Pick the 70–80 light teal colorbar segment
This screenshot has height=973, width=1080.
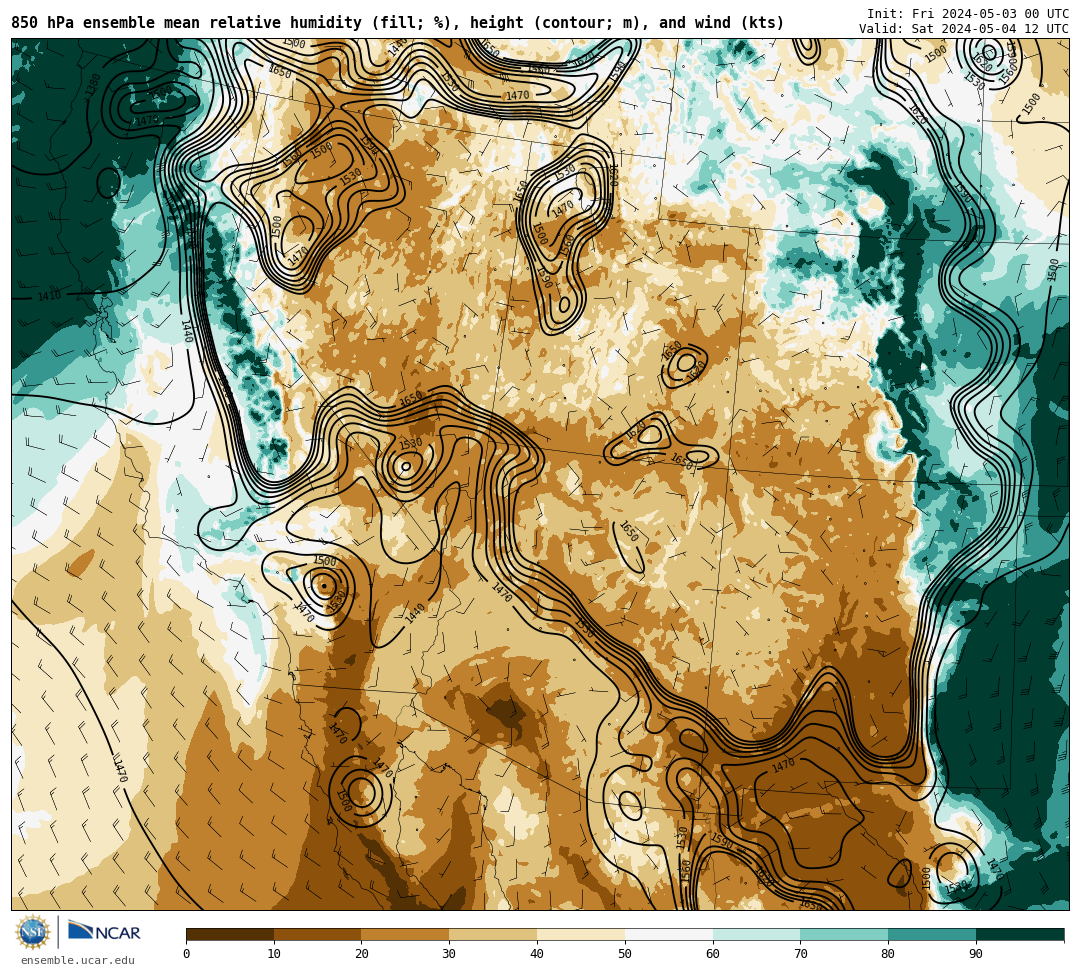click(x=844, y=934)
